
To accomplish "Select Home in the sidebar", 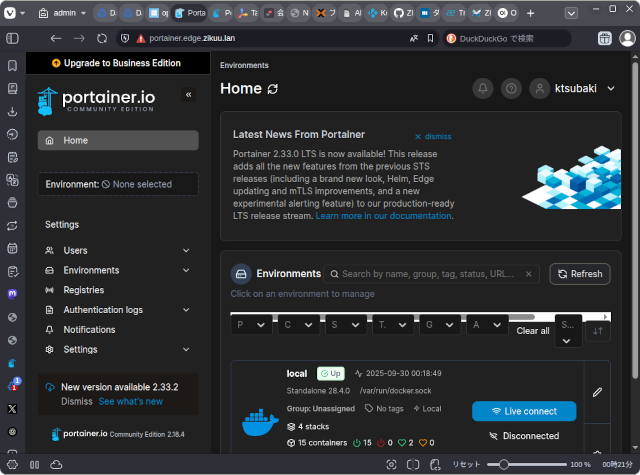I will 117,141.
